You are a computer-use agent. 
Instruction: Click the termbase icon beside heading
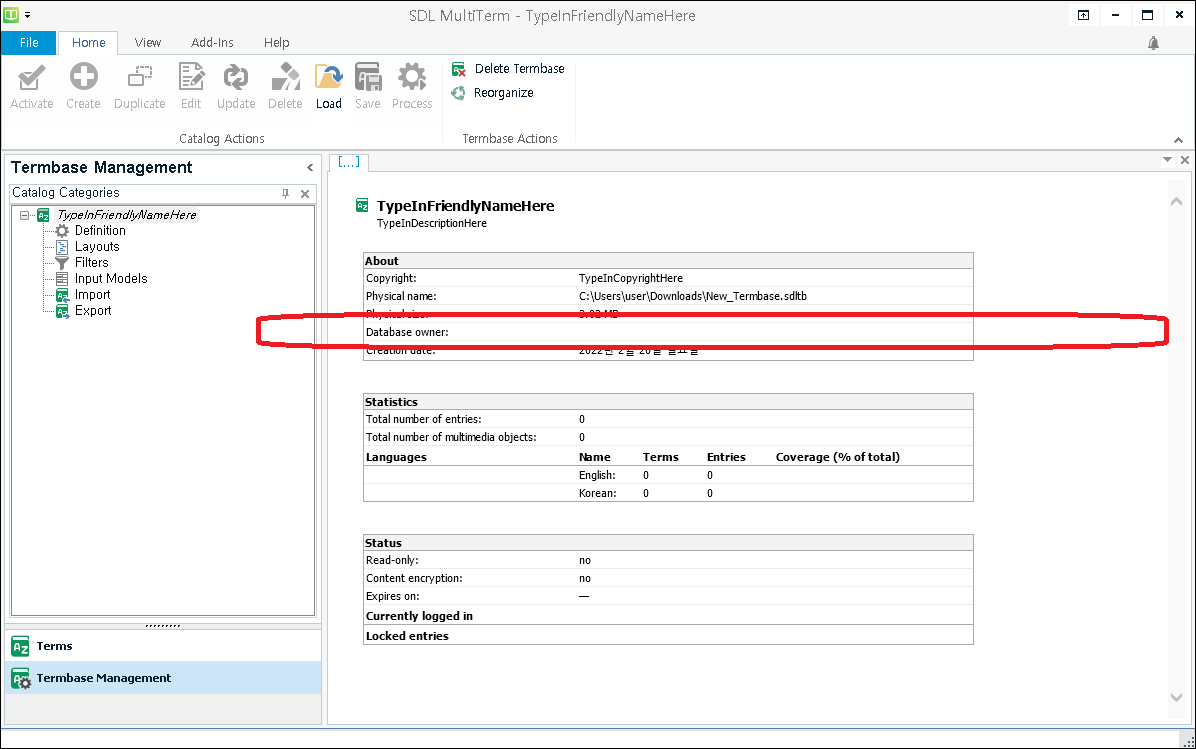[362, 205]
